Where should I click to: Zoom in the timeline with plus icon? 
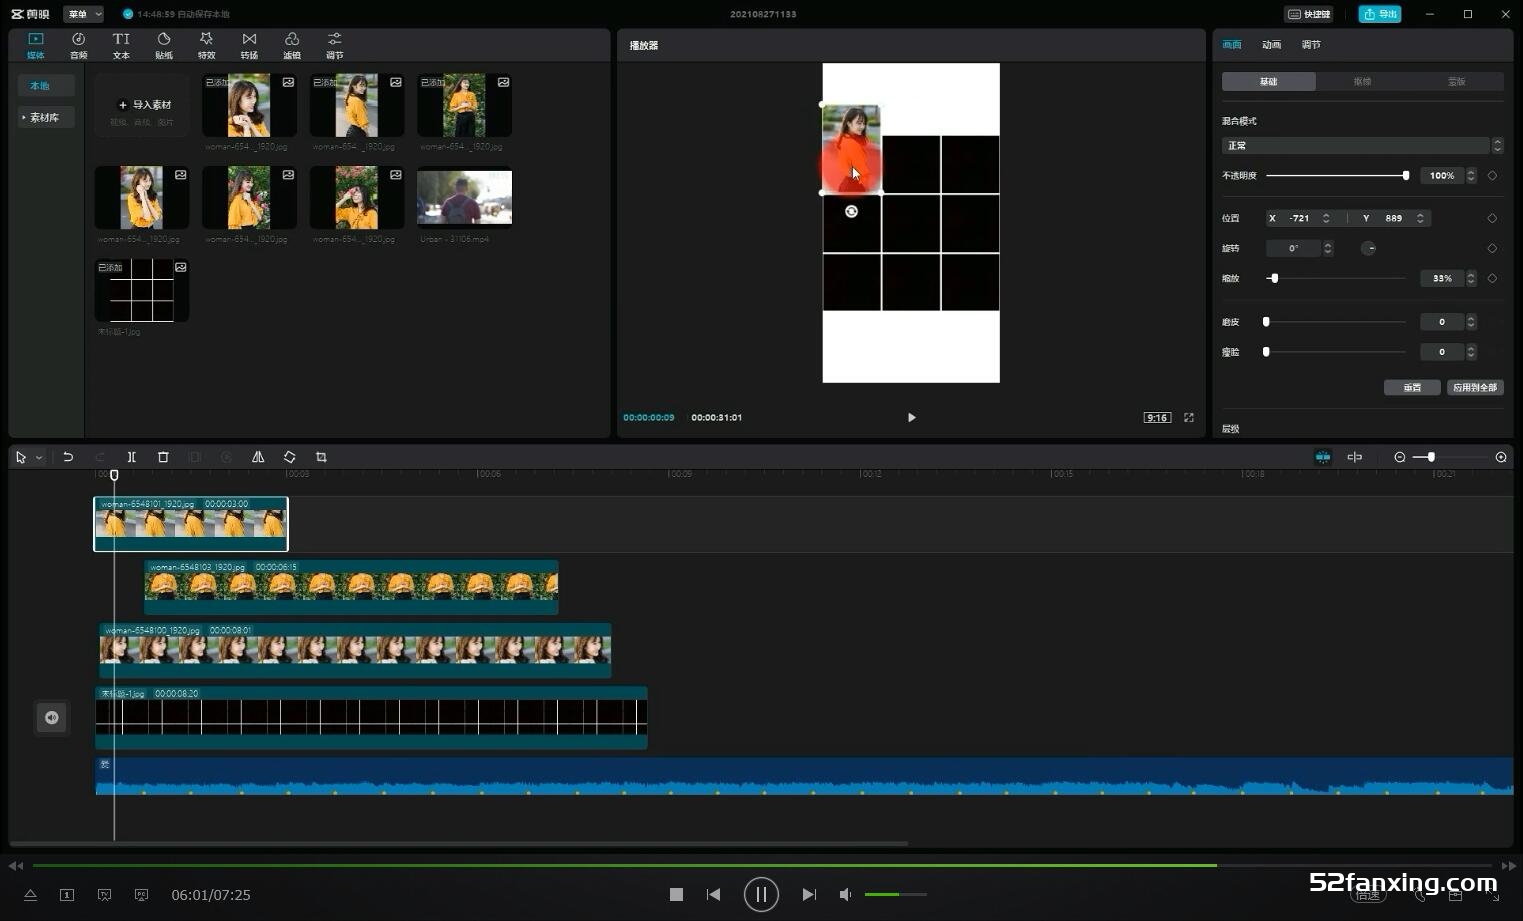tap(1501, 457)
